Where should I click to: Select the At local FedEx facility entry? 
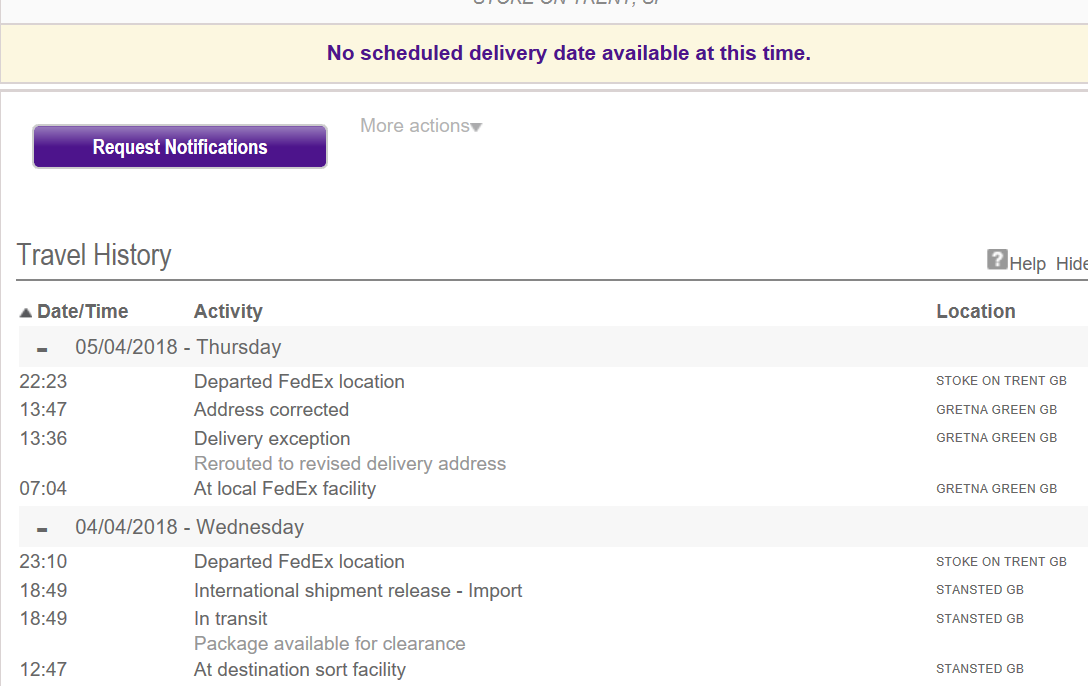[285, 489]
